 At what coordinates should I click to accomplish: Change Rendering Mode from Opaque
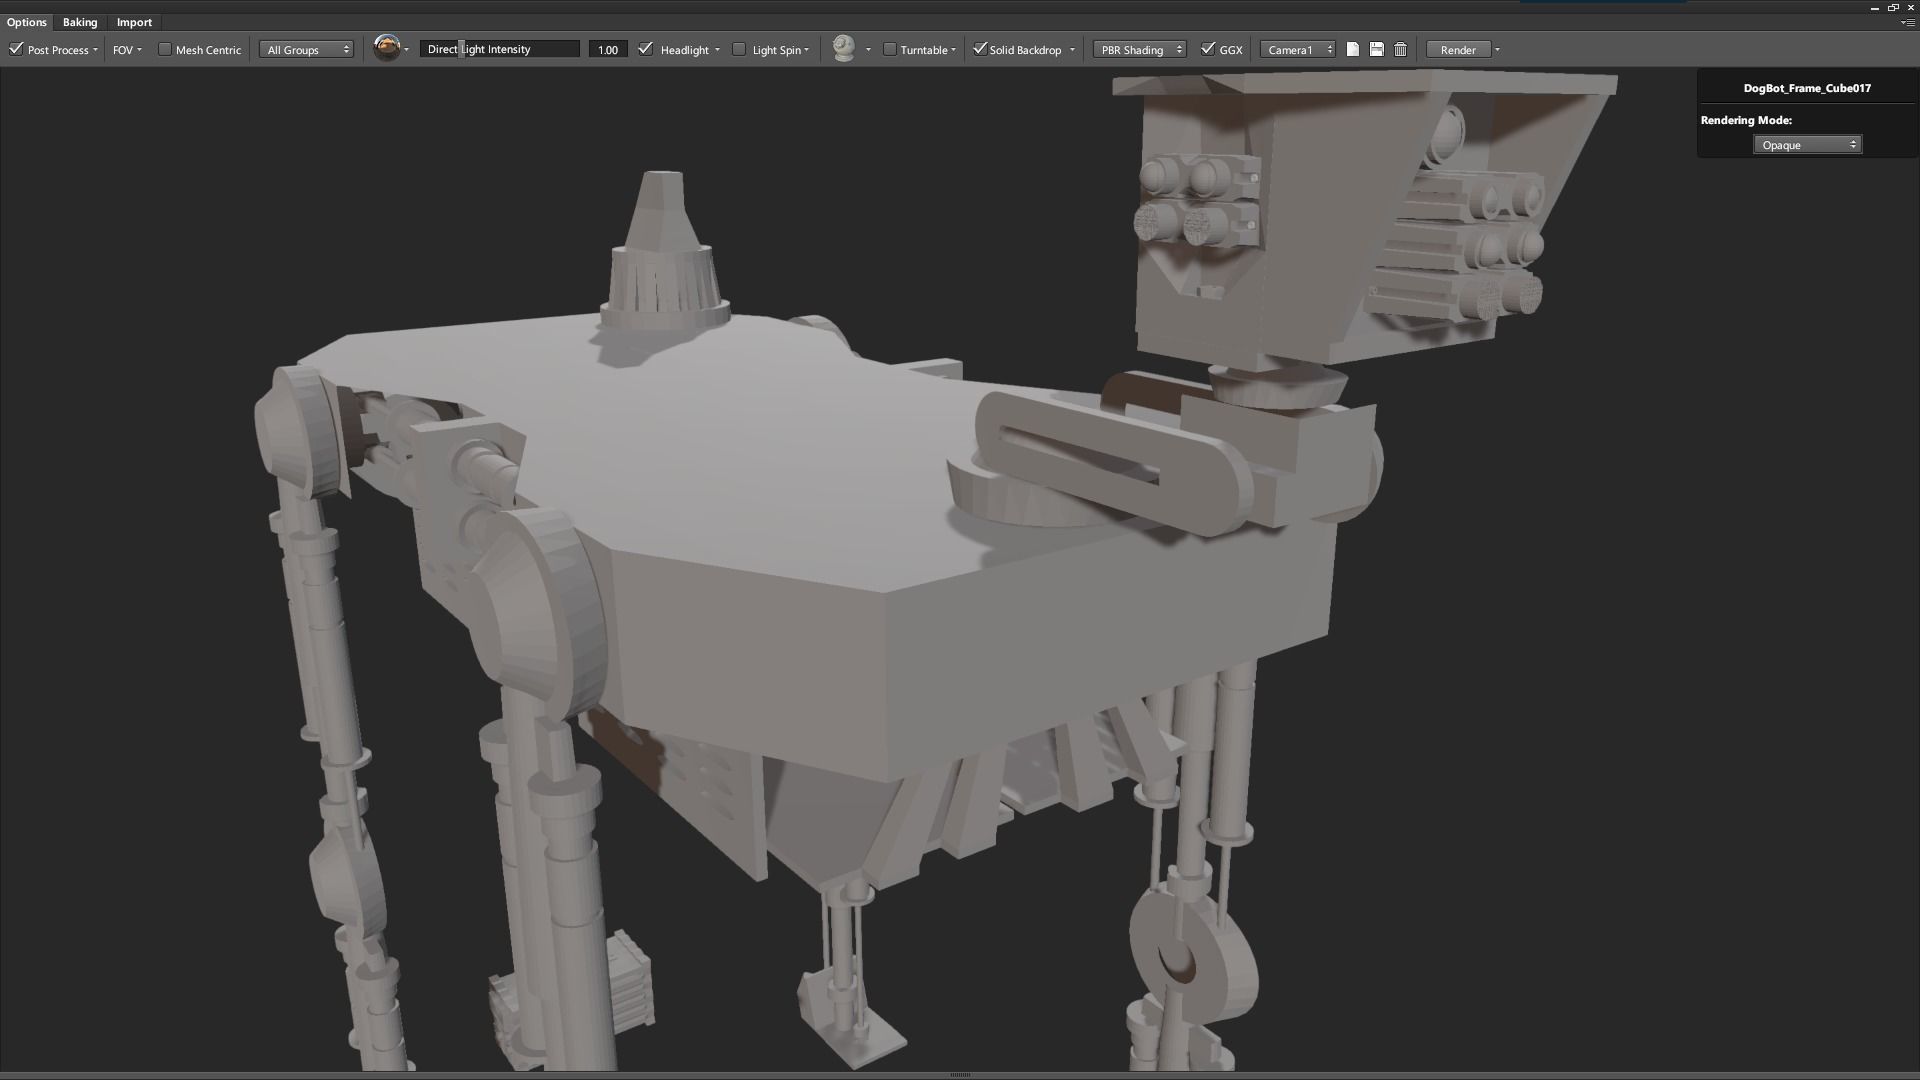1807,145
